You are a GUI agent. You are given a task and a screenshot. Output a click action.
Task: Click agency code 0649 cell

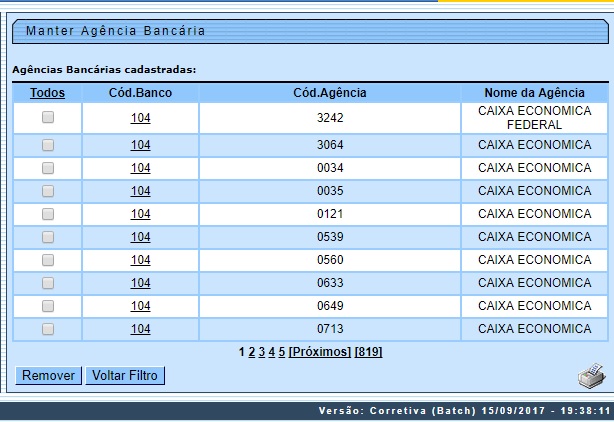click(x=330, y=306)
